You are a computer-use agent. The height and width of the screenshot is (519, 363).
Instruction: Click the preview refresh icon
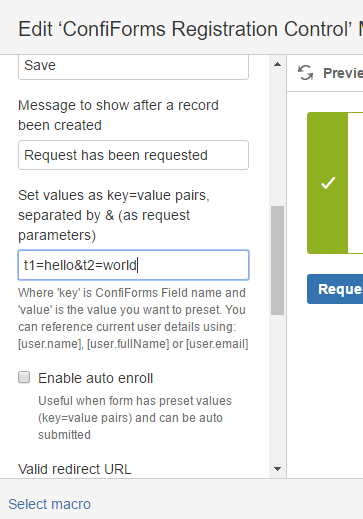click(305, 73)
